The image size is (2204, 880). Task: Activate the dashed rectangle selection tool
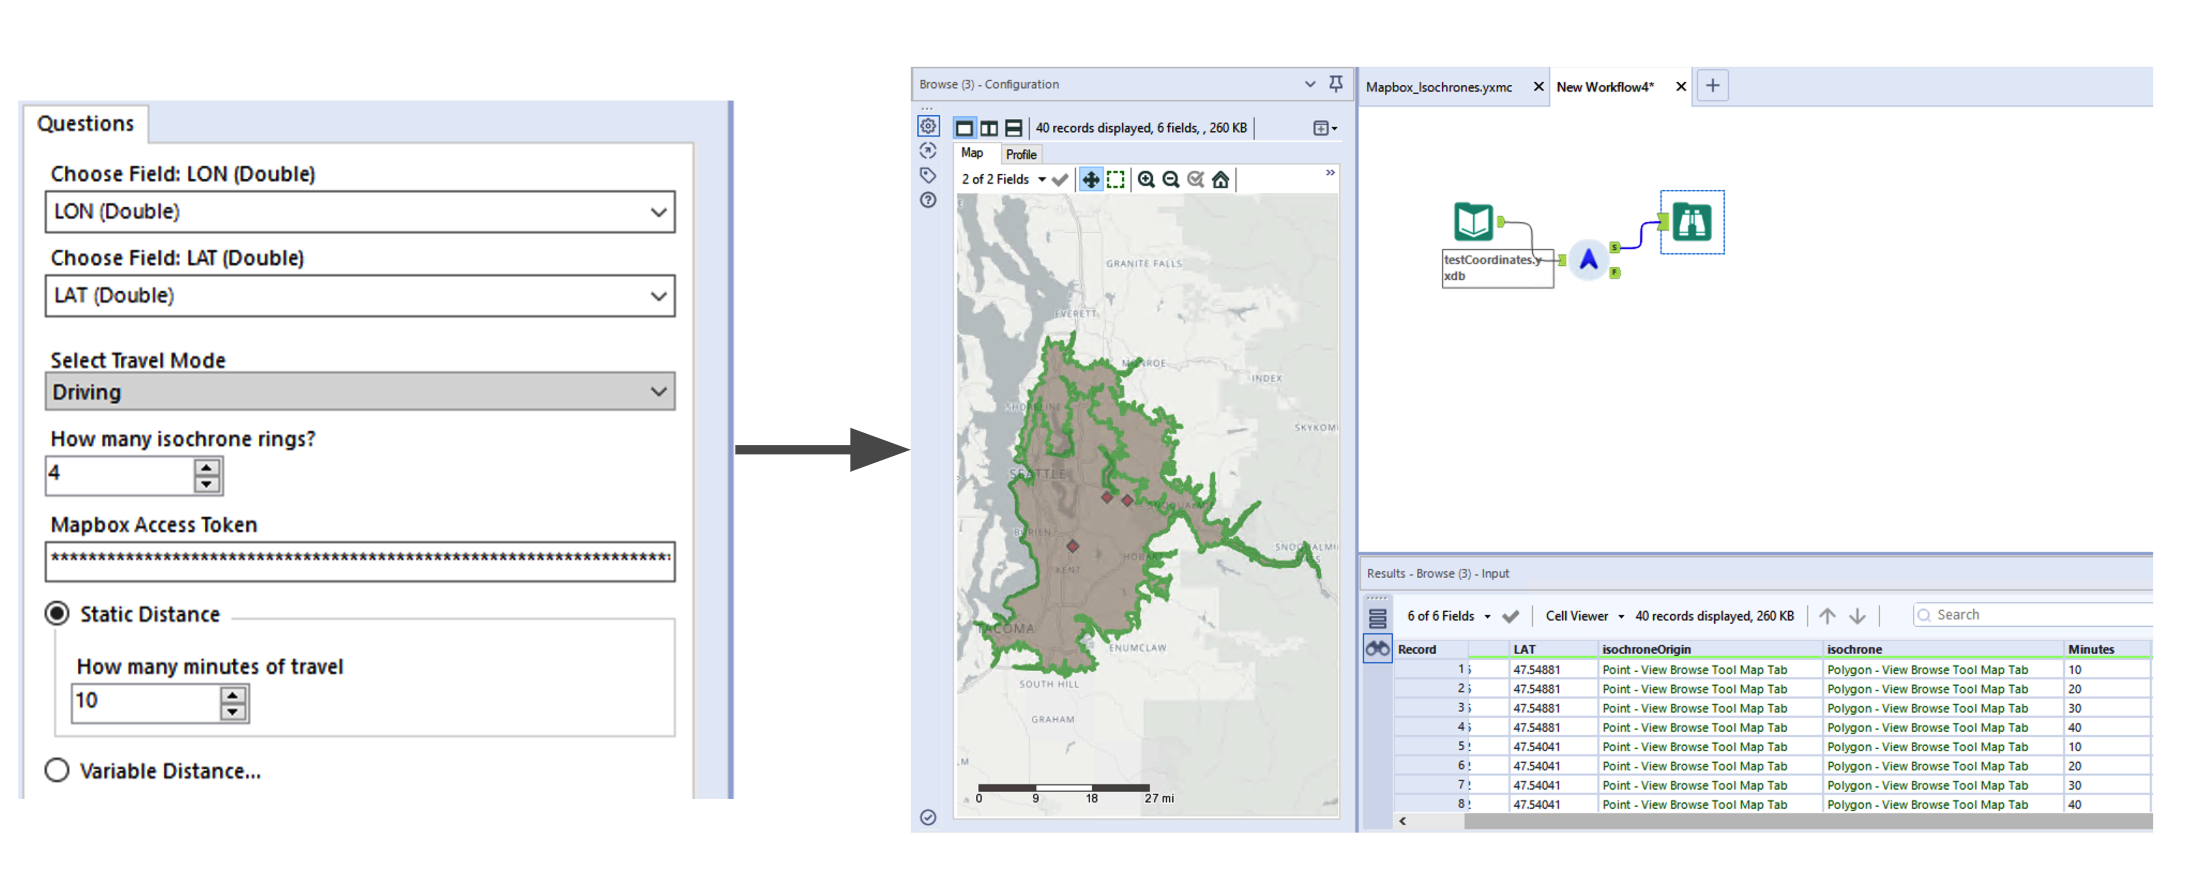click(1116, 180)
